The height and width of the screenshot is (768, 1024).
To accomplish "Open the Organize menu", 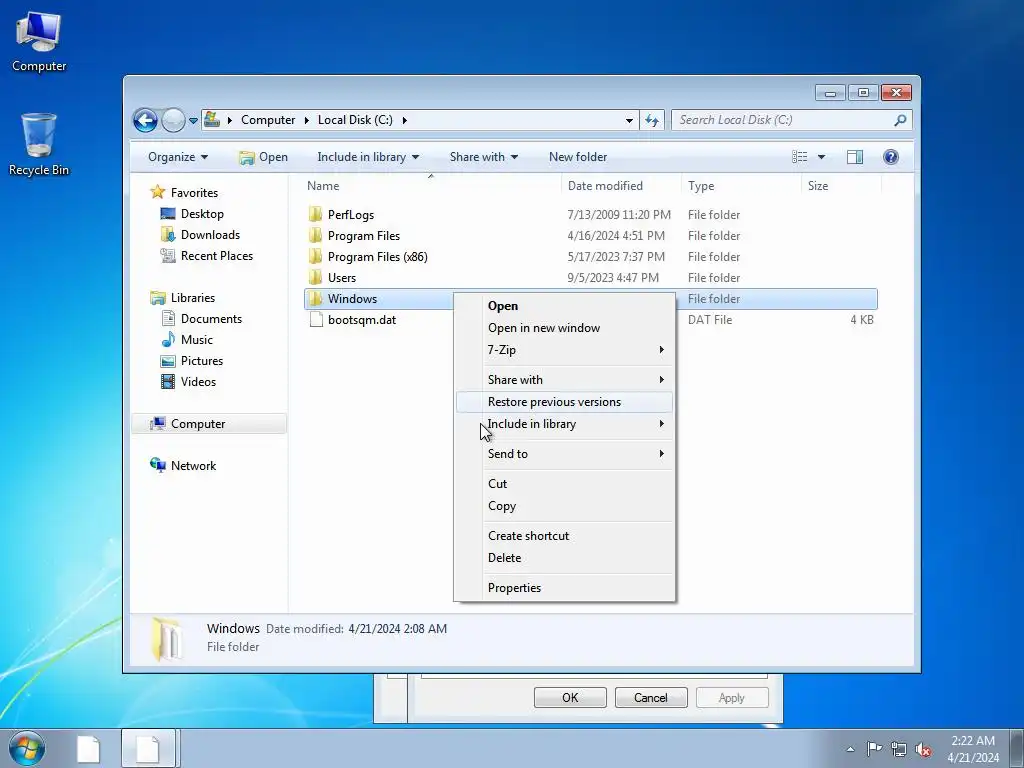I will (178, 157).
